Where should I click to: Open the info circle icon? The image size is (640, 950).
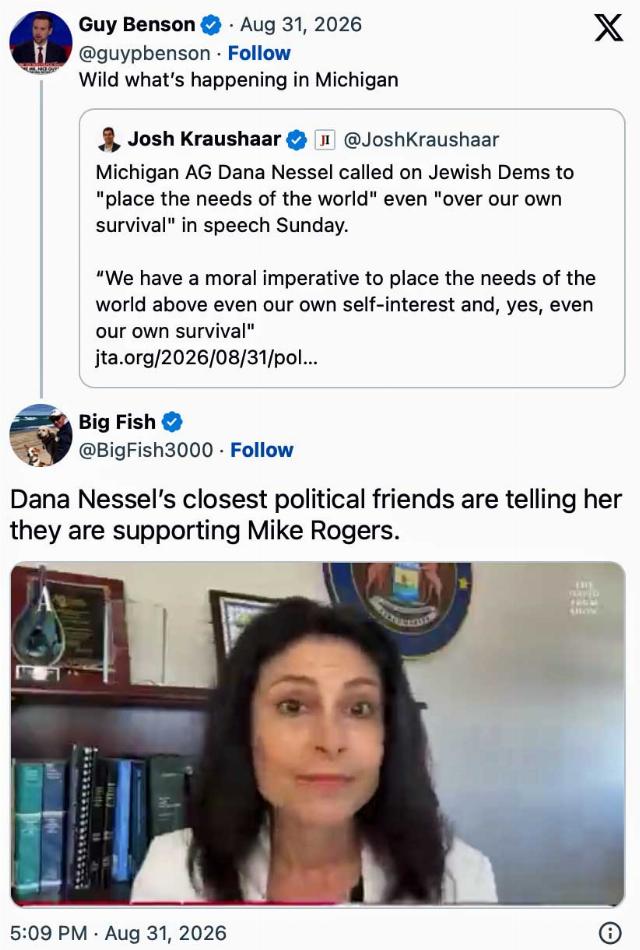tap(609, 932)
